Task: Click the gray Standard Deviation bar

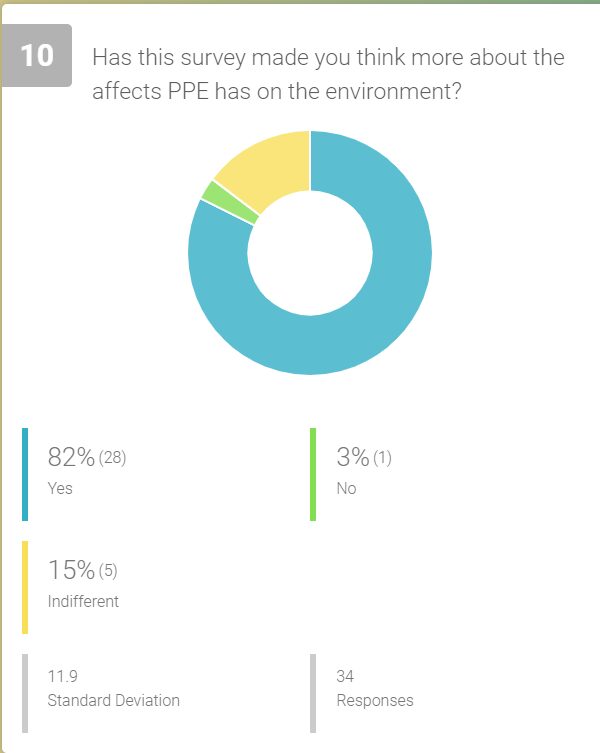Action: click(x=25, y=694)
